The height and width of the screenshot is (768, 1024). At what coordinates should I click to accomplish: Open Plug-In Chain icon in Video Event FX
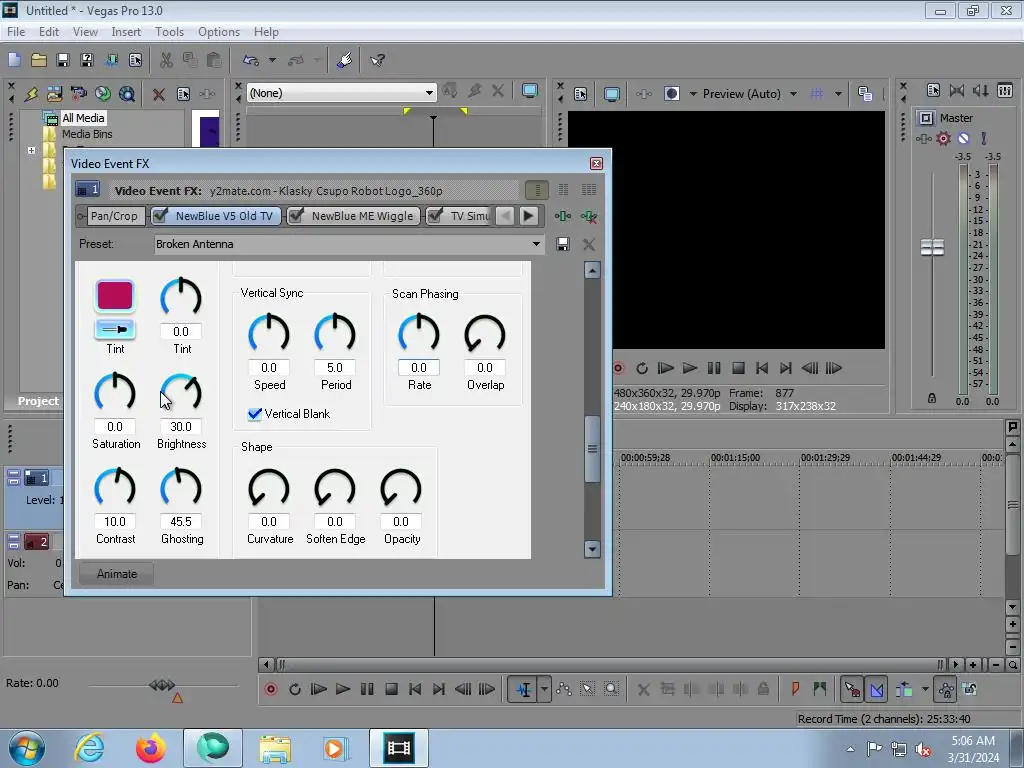coord(563,216)
